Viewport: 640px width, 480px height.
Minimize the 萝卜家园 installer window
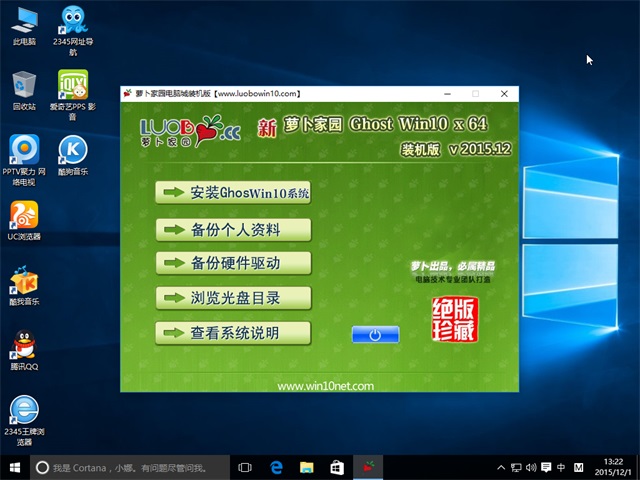tap(448, 94)
